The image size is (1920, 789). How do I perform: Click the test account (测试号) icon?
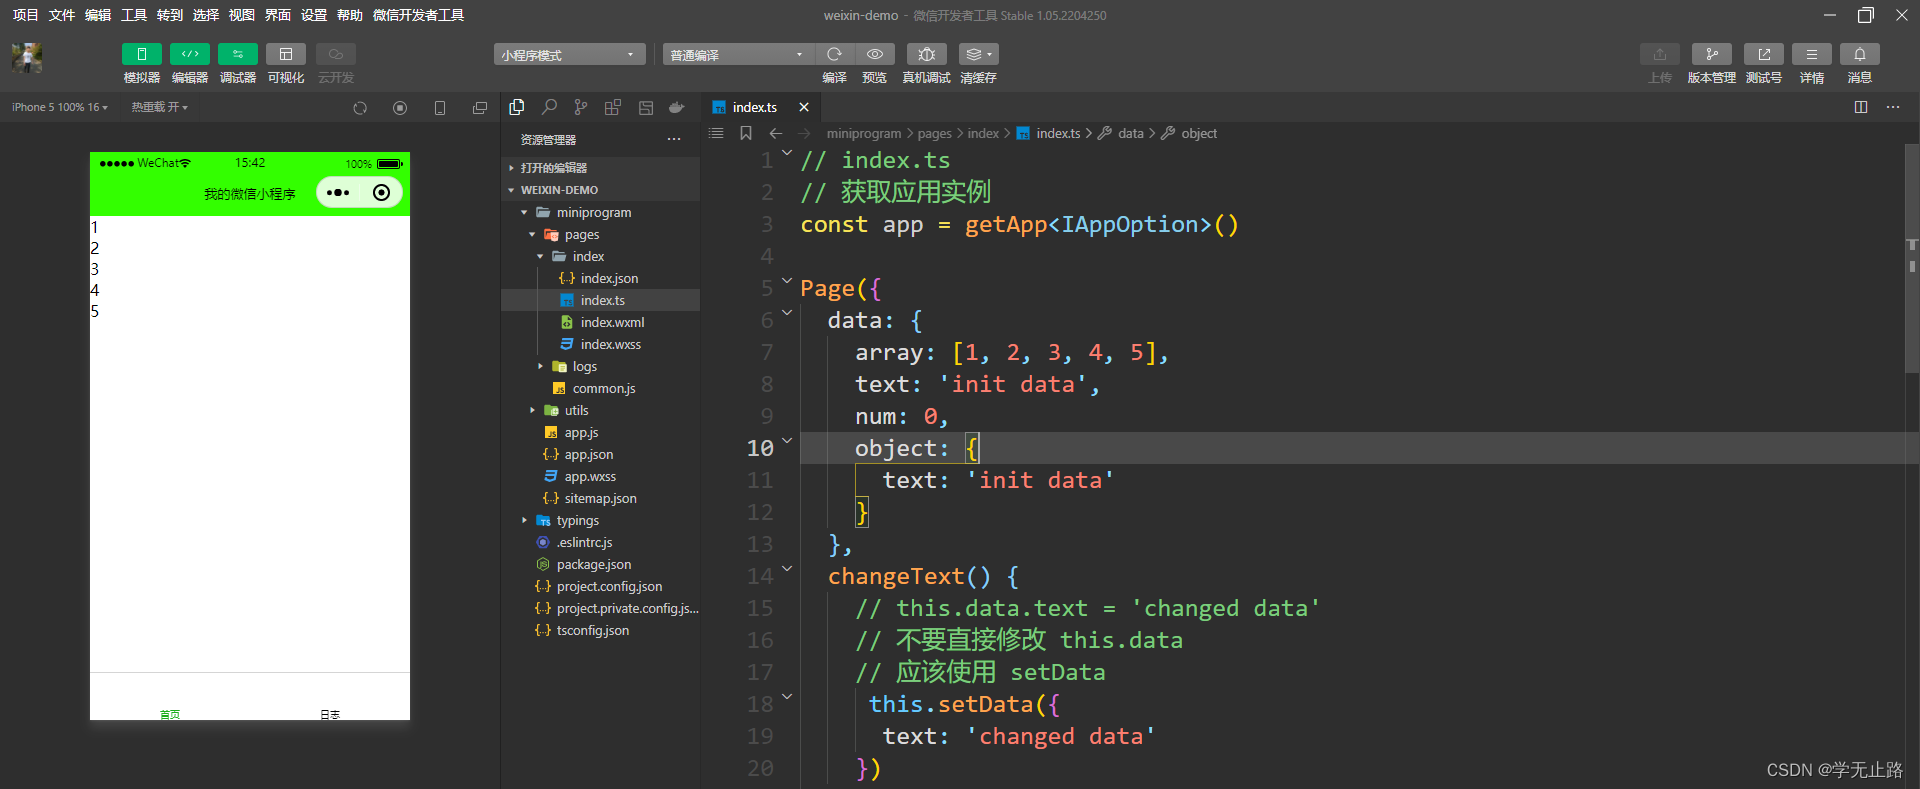(1763, 54)
